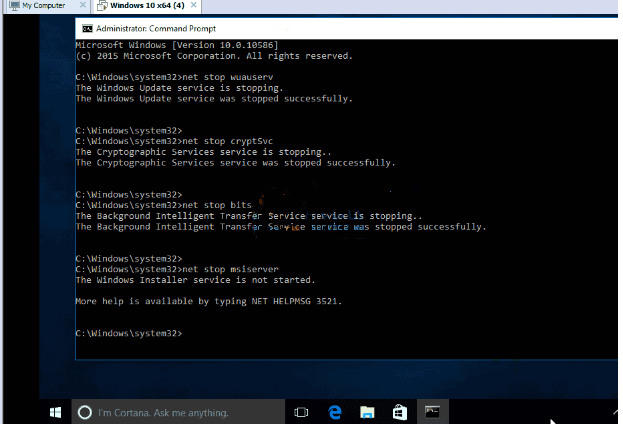The image size is (623, 424).
Task: Type in Cortana search box
Action: [178, 412]
